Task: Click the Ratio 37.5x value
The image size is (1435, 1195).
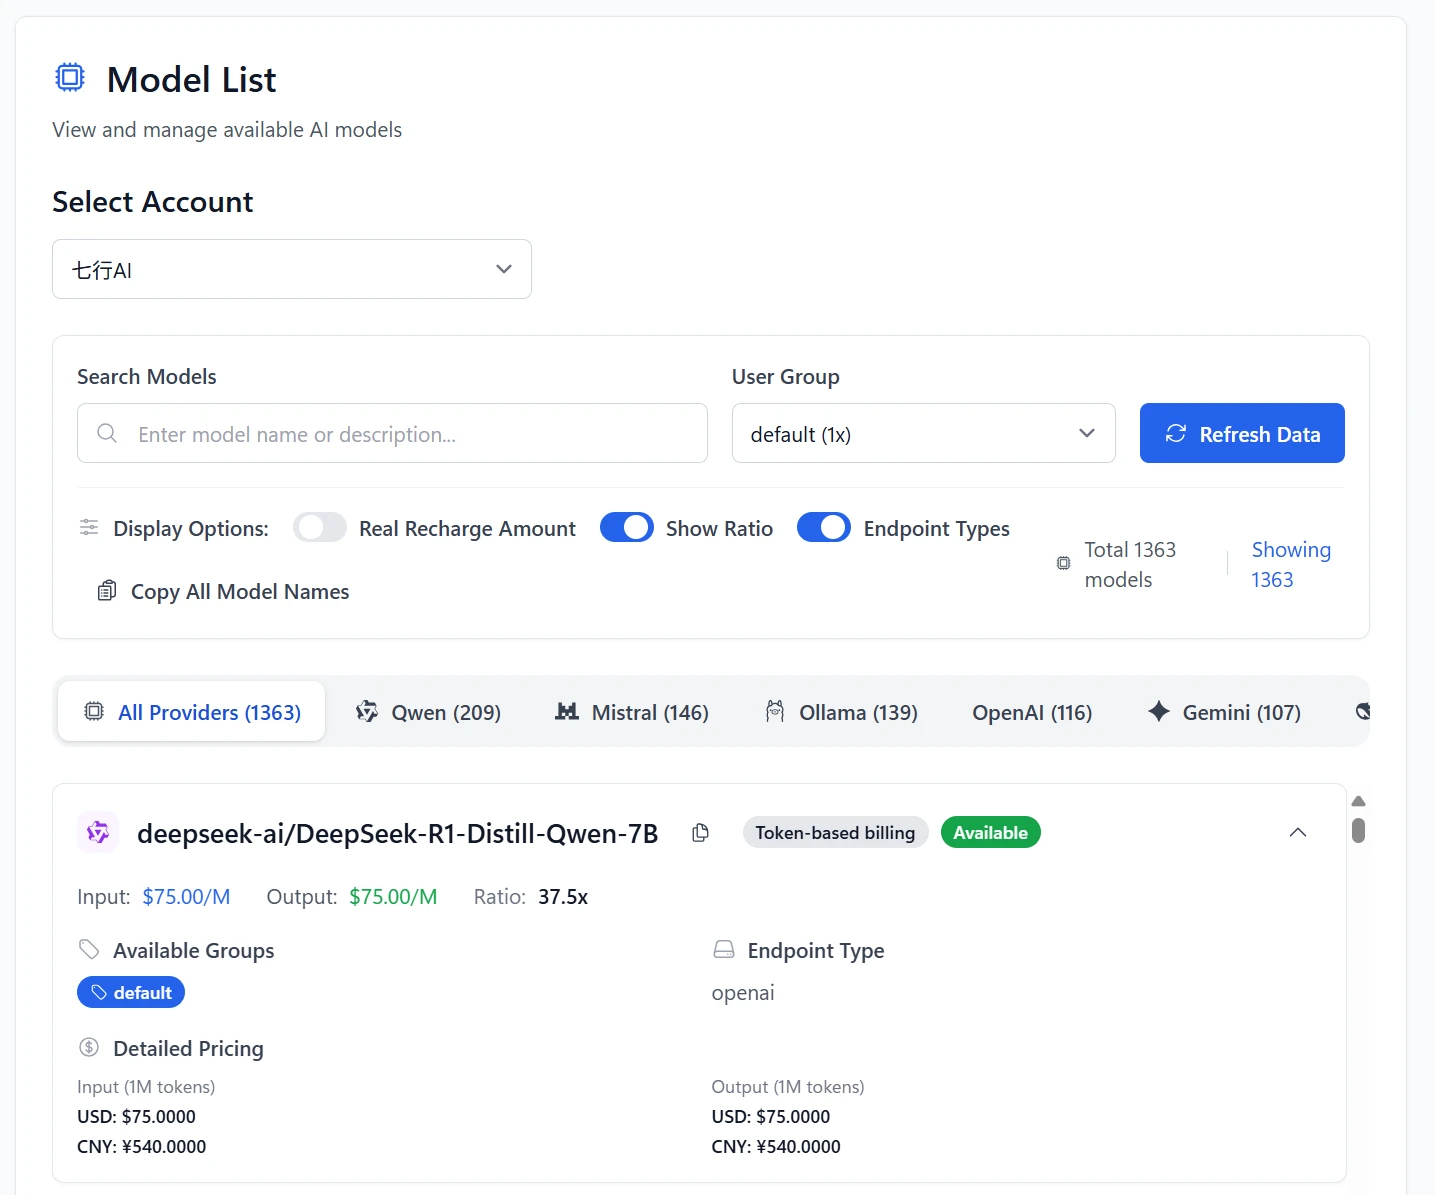Action: click(563, 896)
